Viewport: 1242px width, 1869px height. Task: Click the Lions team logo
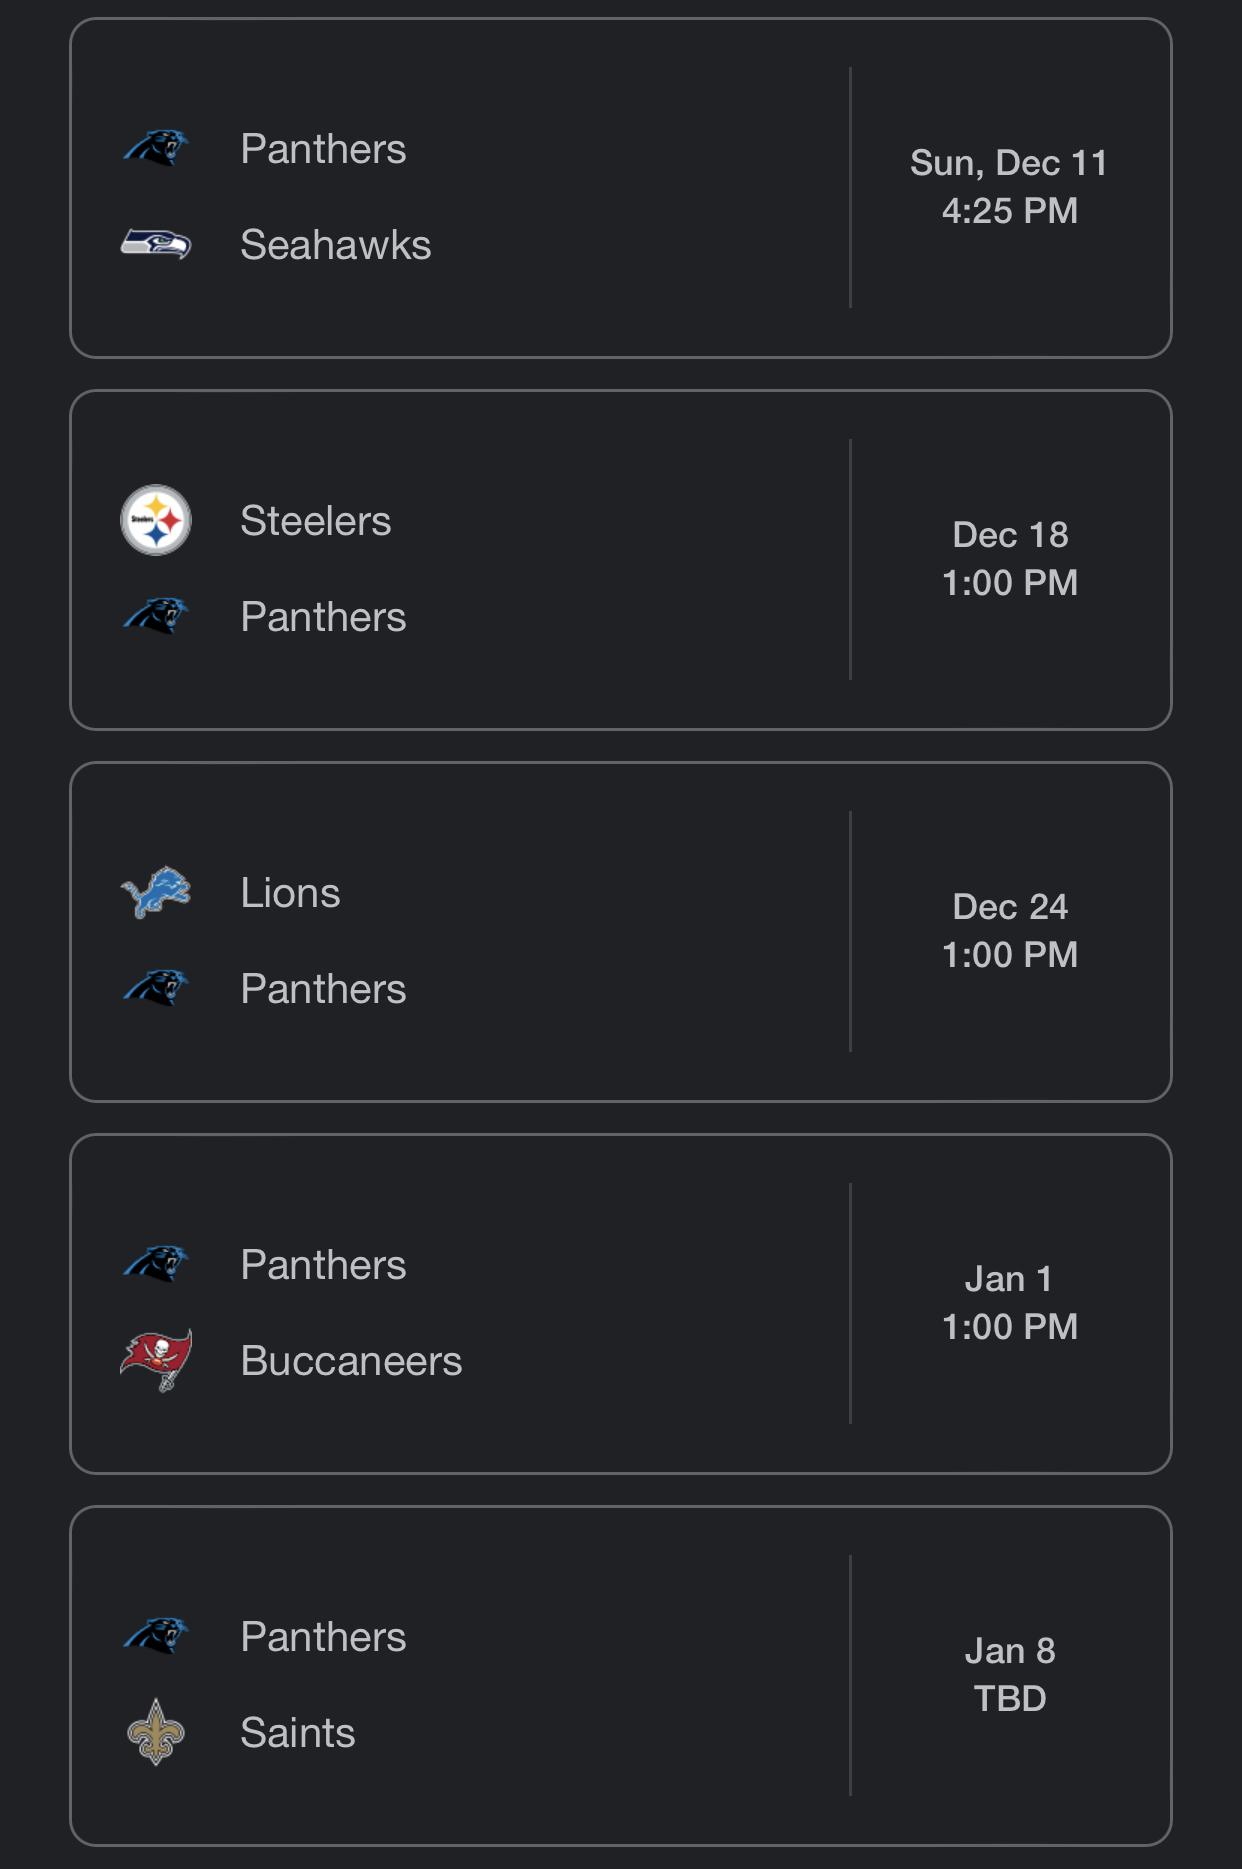pyautogui.click(x=156, y=892)
